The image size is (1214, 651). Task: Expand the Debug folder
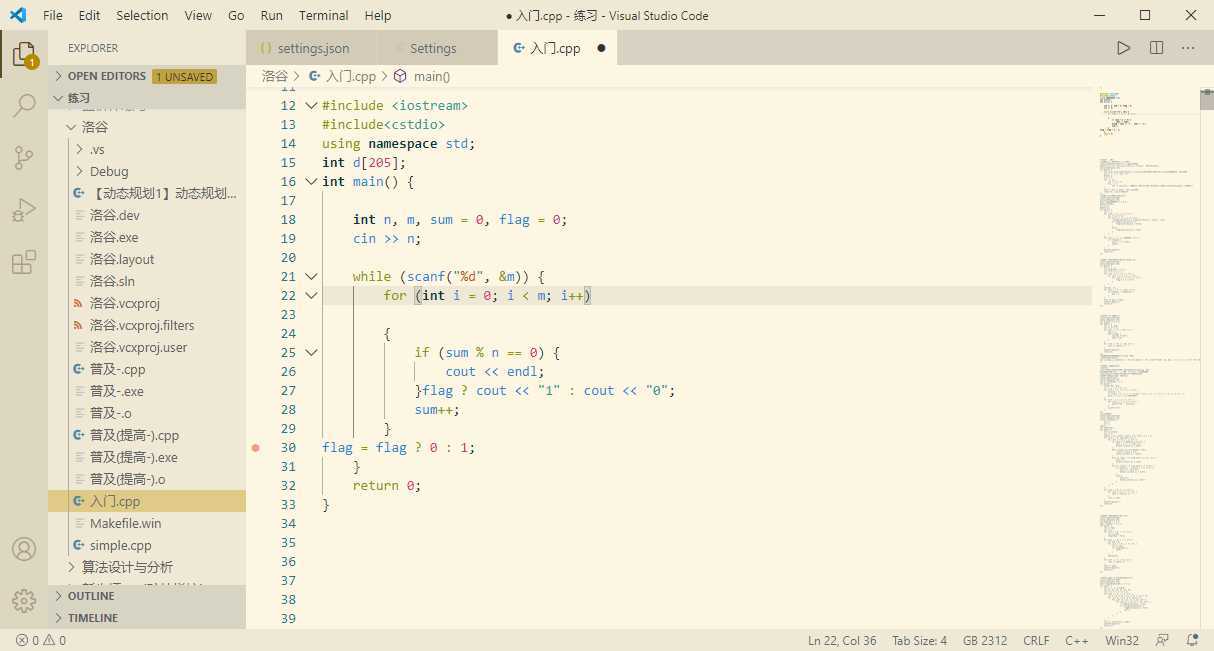146,171
